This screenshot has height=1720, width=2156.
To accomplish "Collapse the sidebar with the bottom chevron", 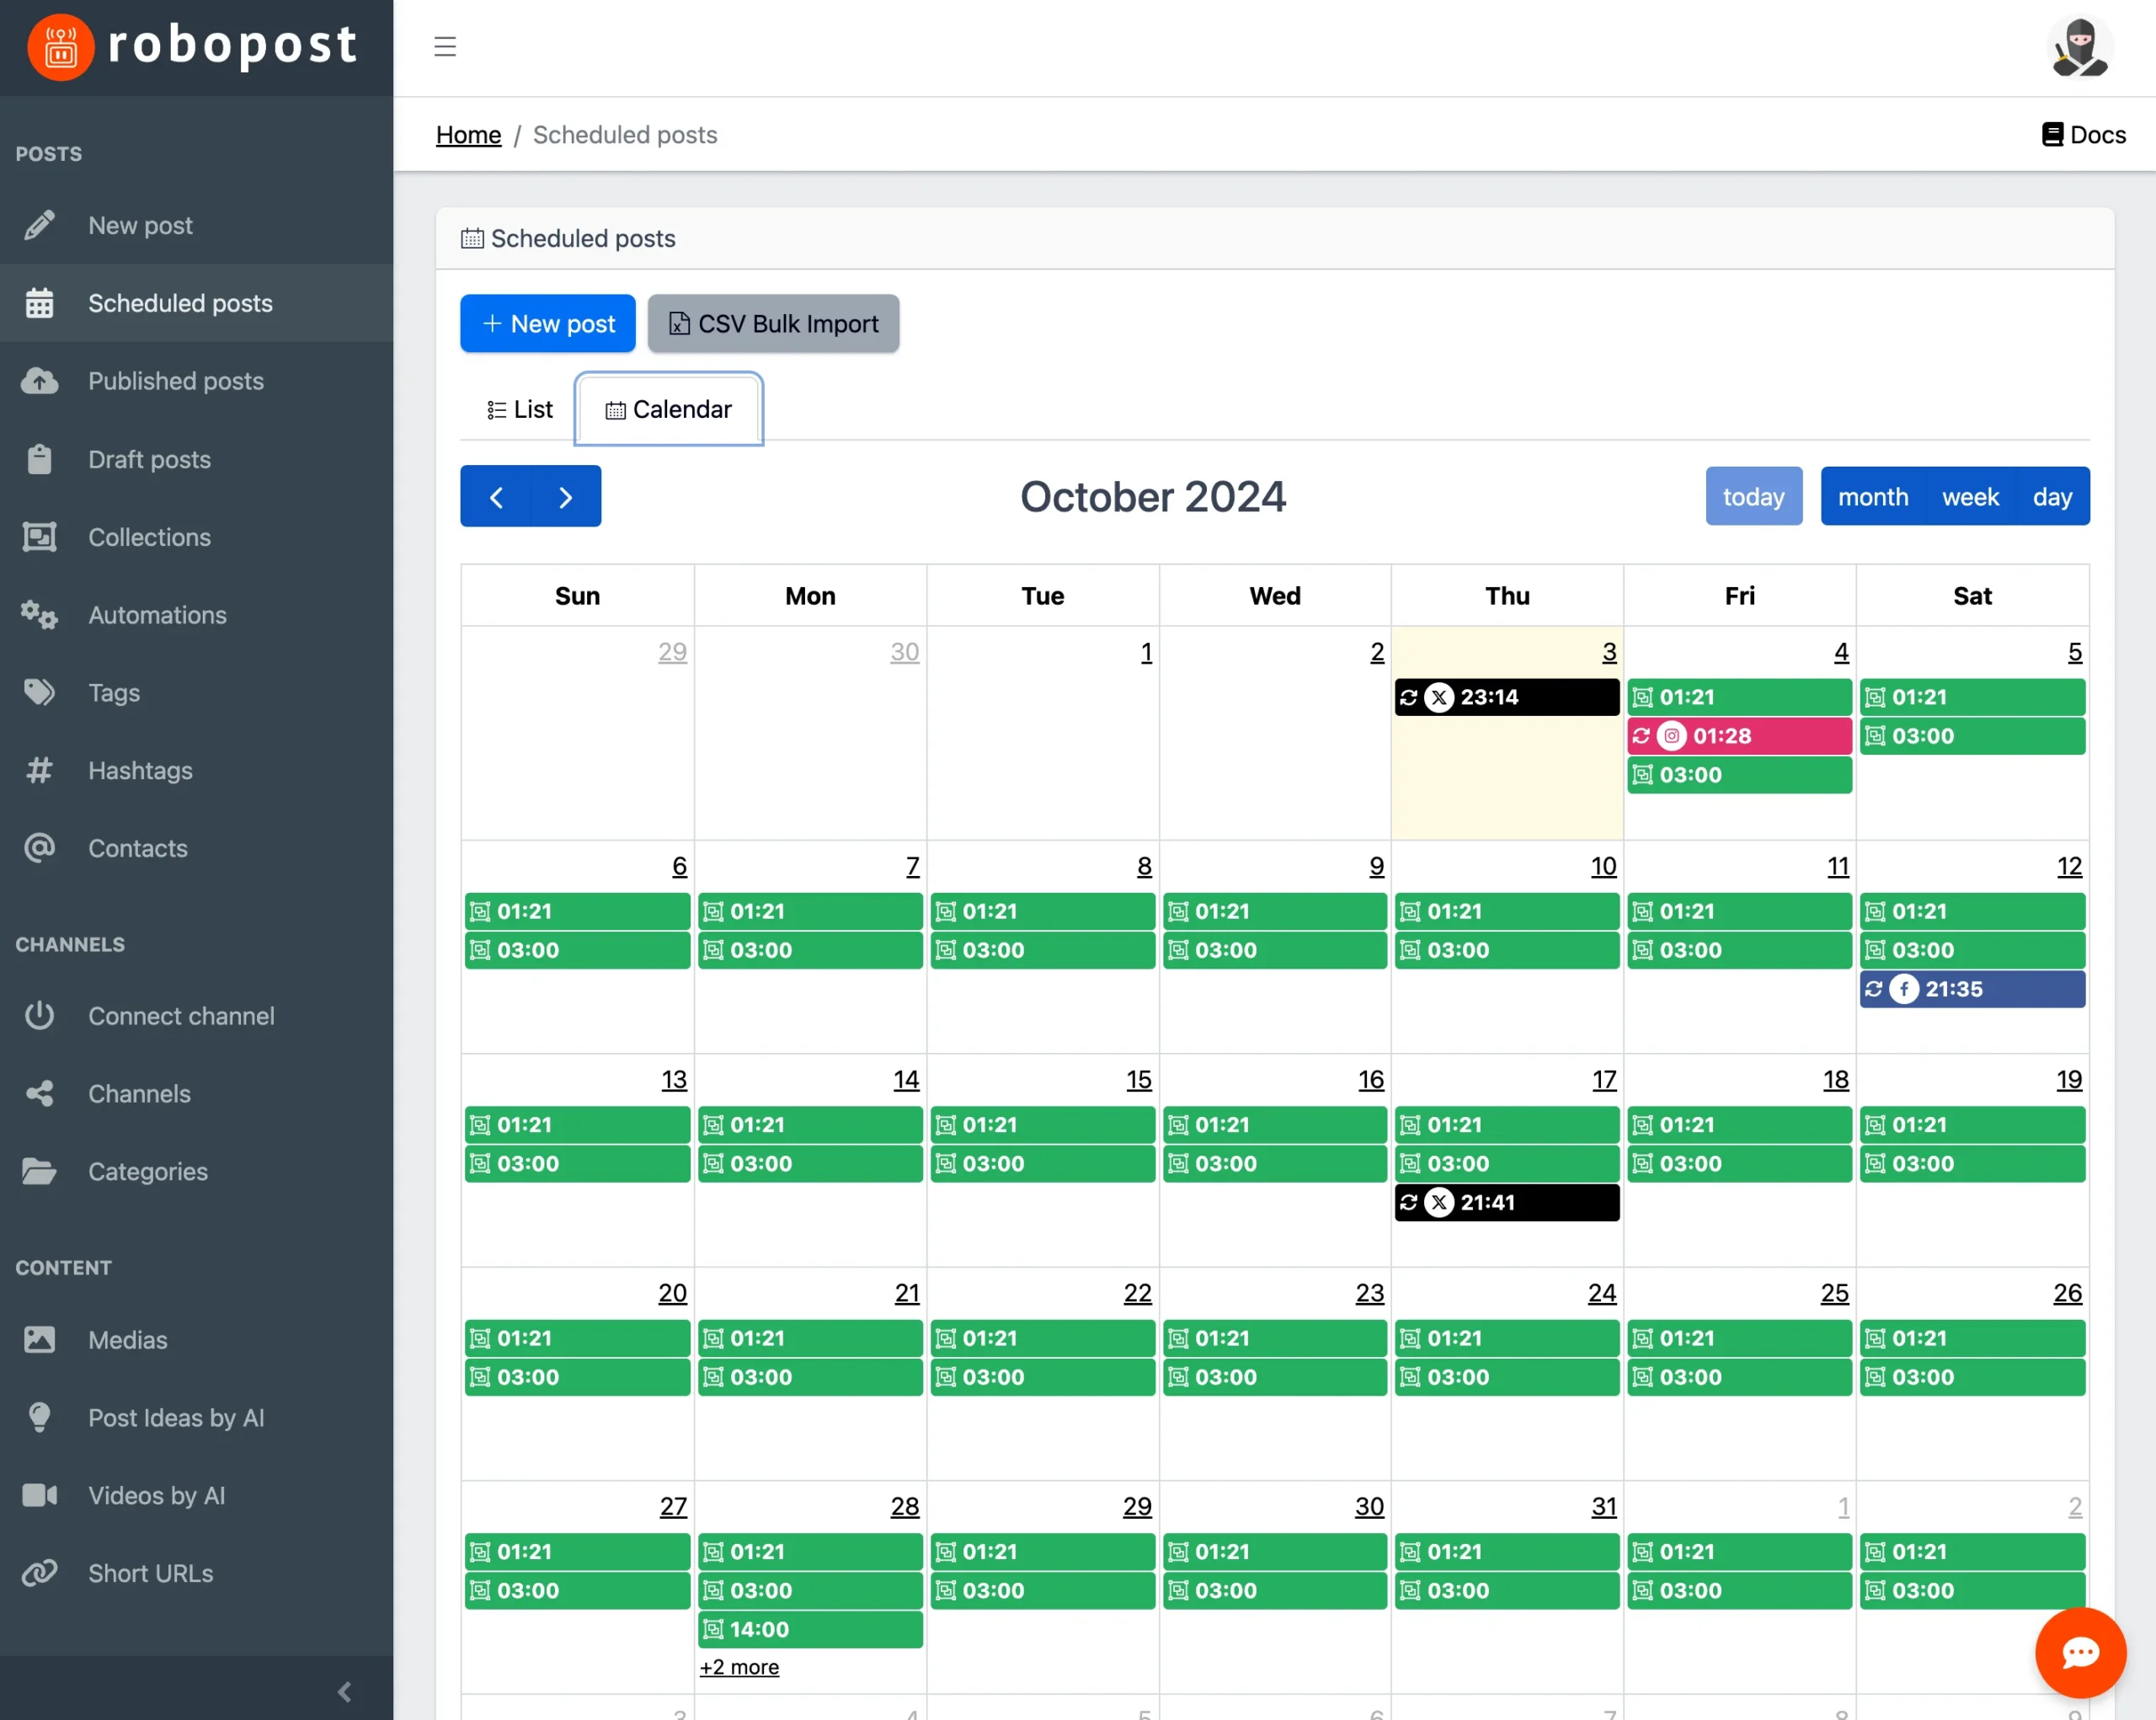I will point(345,1692).
